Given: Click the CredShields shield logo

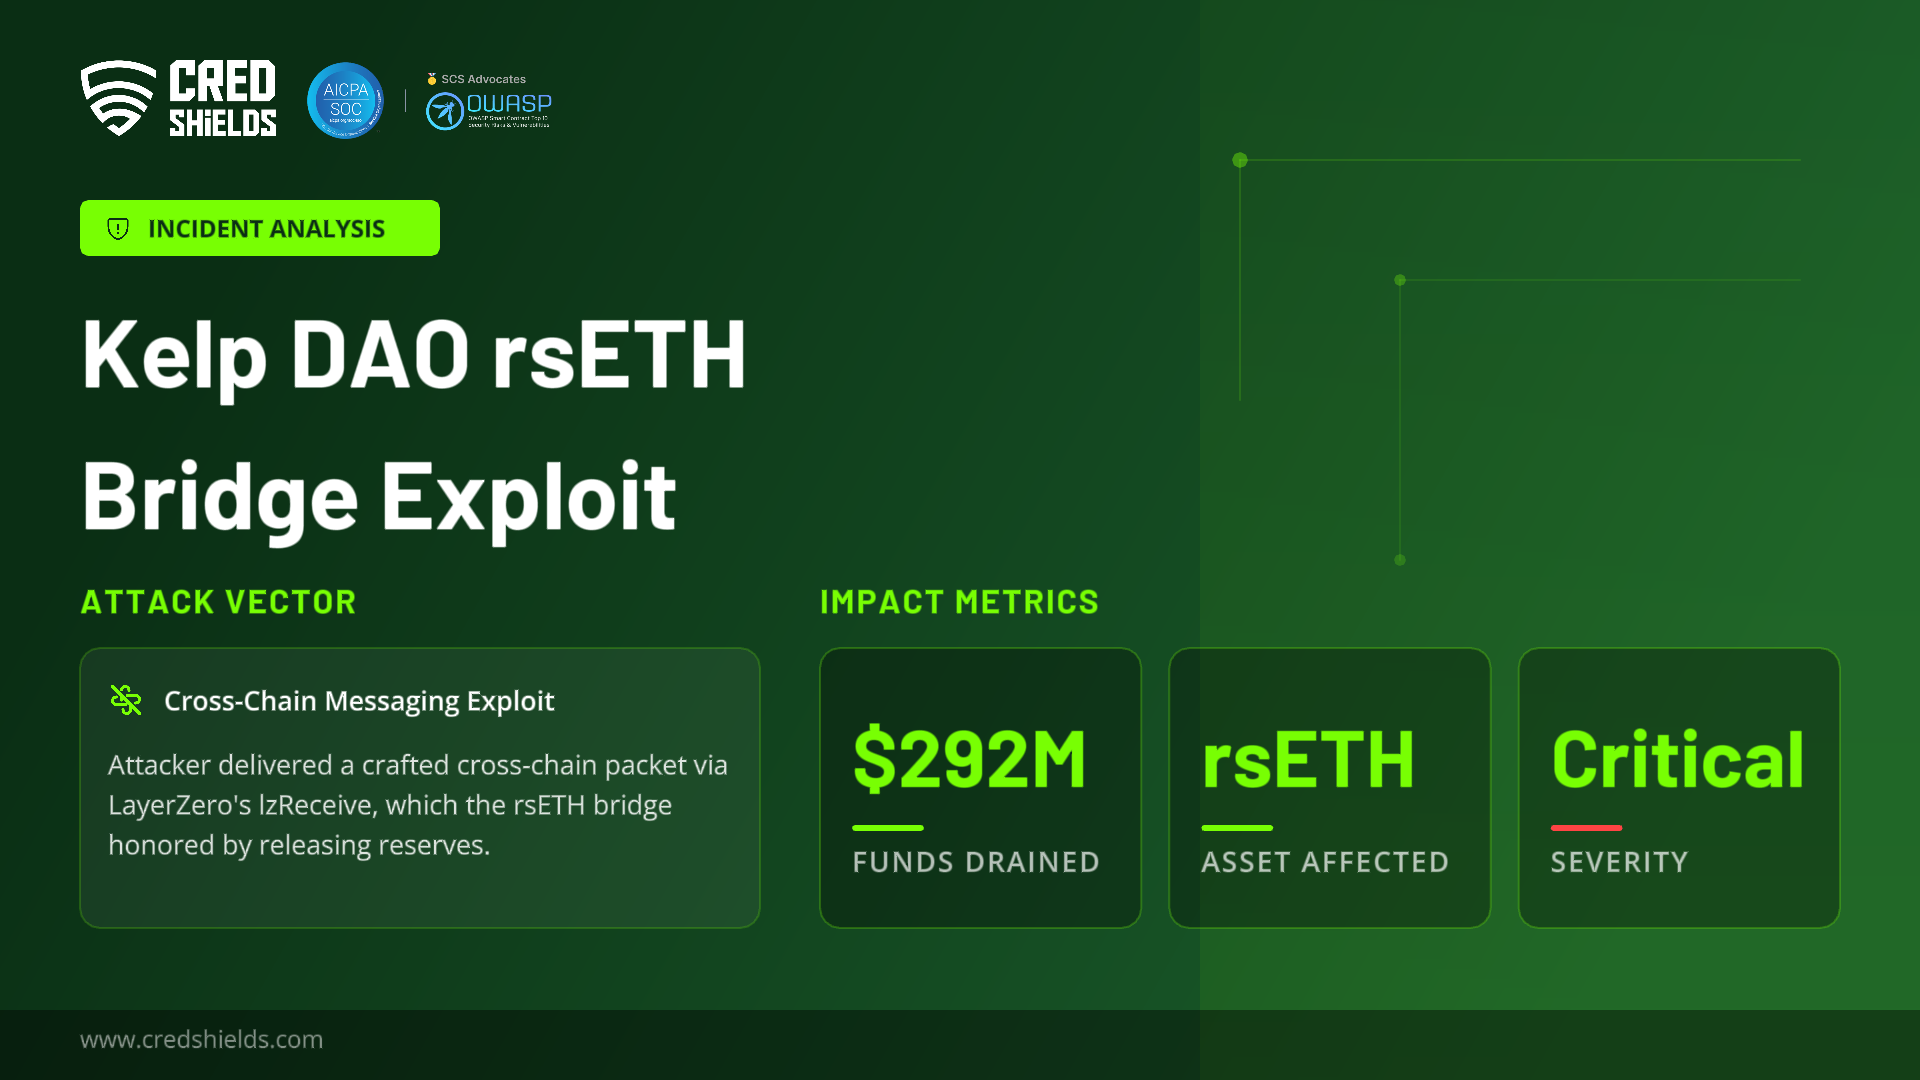Looking at the screenshot, I should point(117,98).
